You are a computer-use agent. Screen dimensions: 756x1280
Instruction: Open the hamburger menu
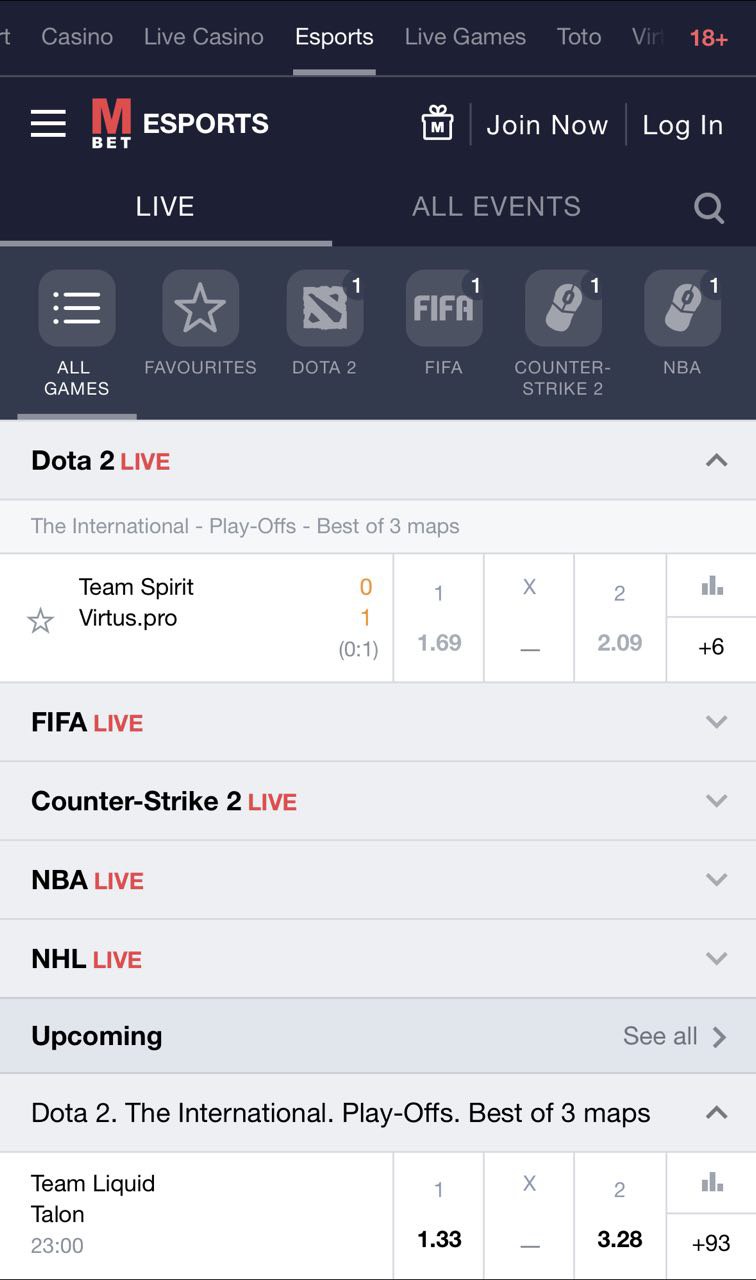point(48,124)
